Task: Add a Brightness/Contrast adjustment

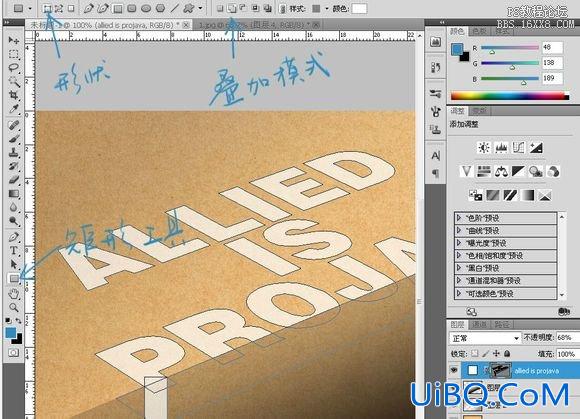Action: (x=483, y=148)
